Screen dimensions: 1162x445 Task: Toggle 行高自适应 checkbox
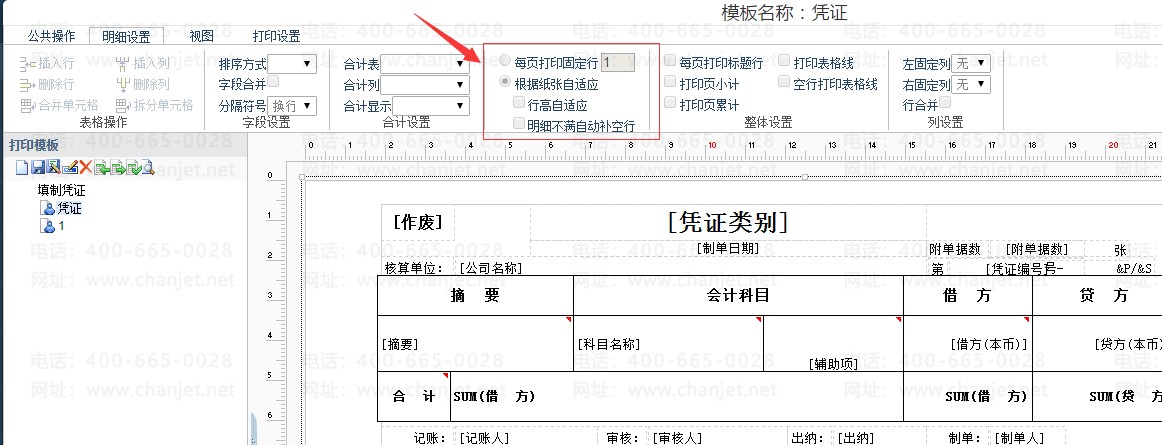pyautogui.click(x=519, y=104)
